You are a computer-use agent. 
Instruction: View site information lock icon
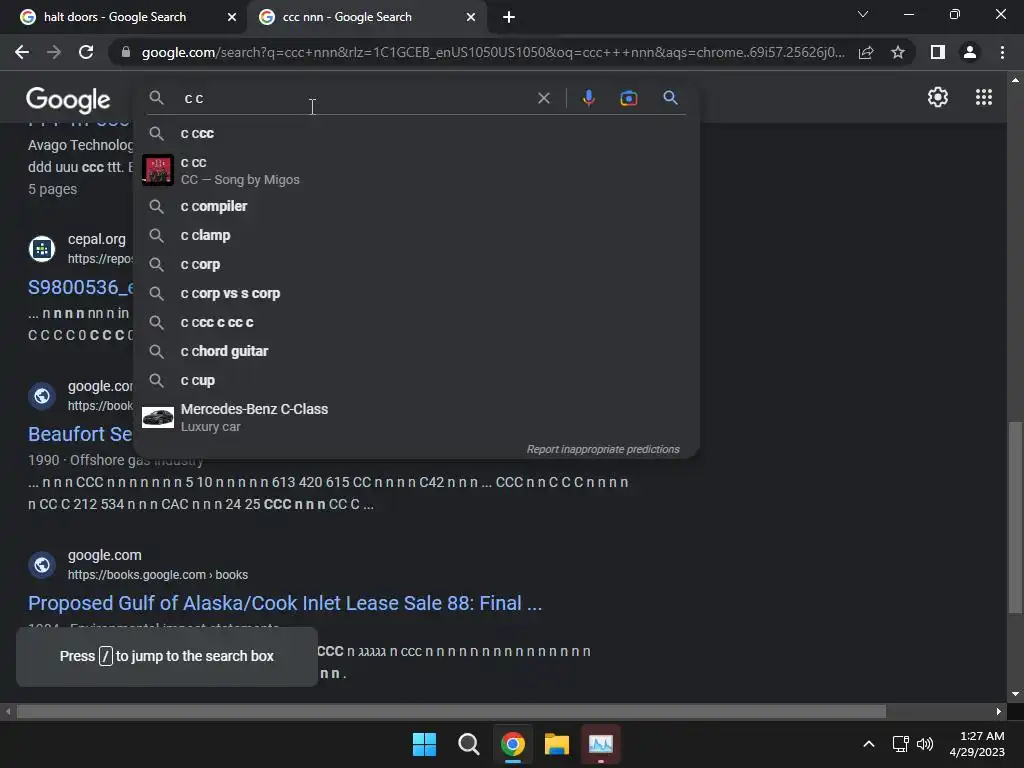tap(126, 52)
